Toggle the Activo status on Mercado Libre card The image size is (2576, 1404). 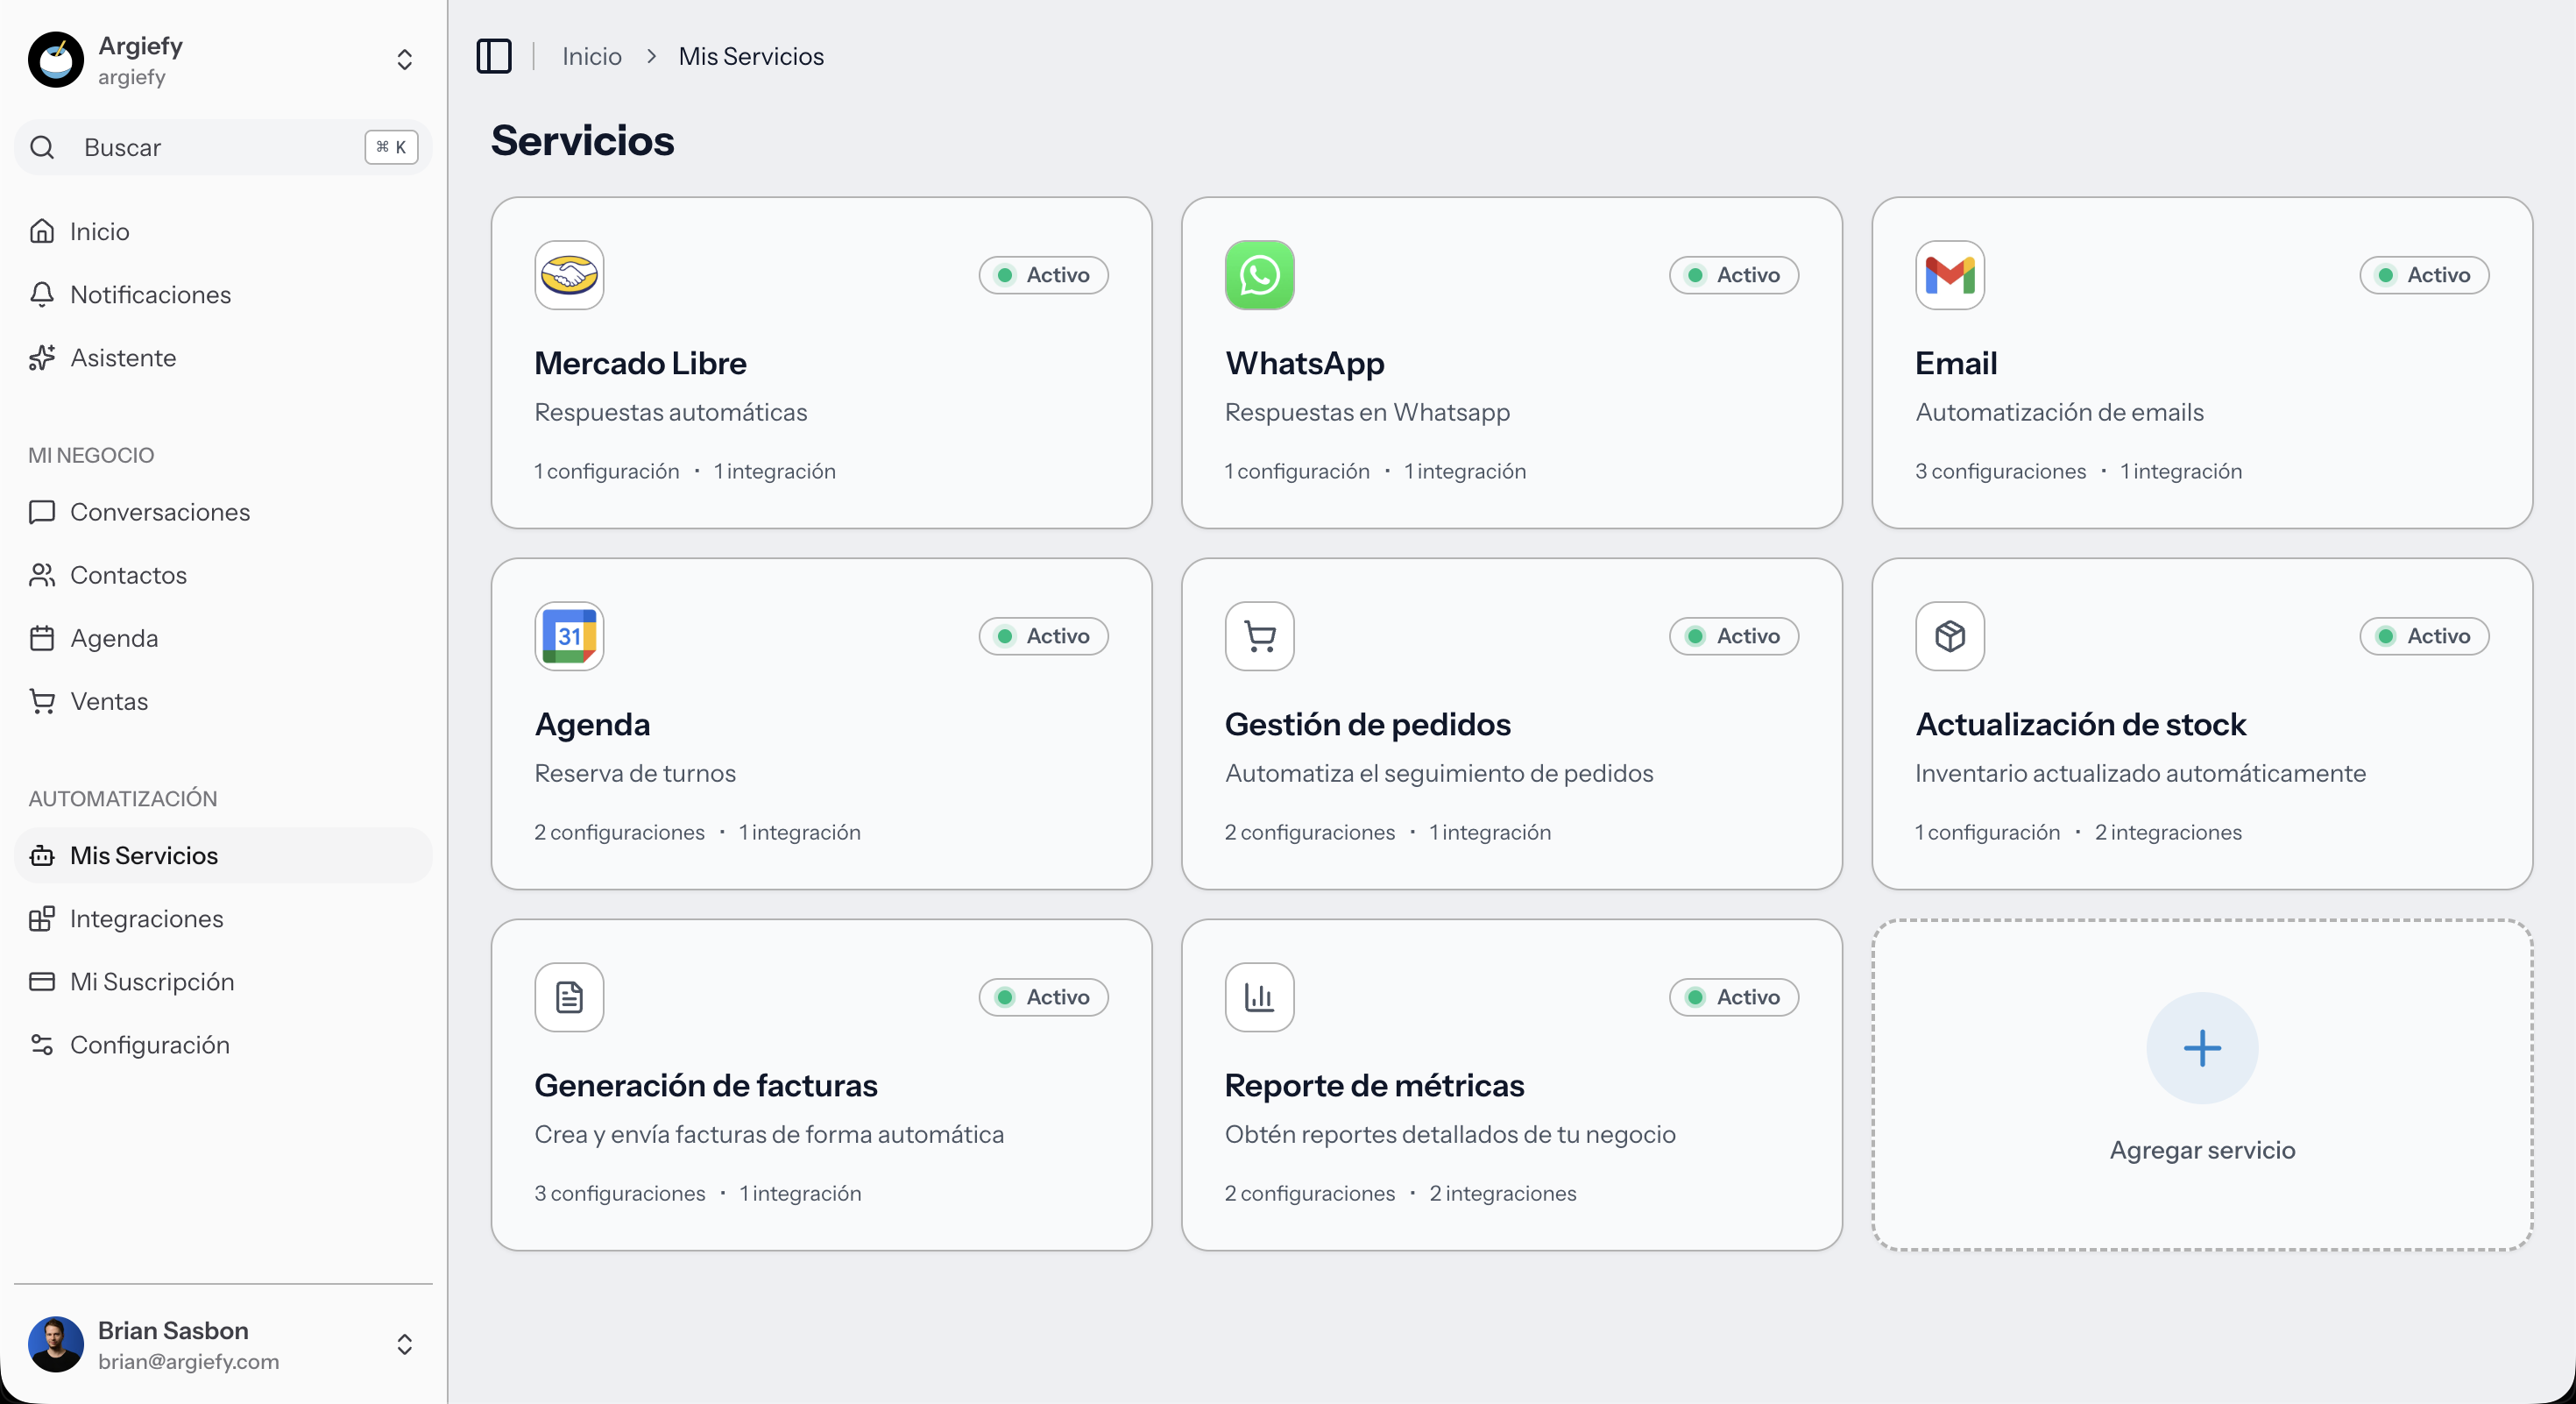[x=1043, y=275]
